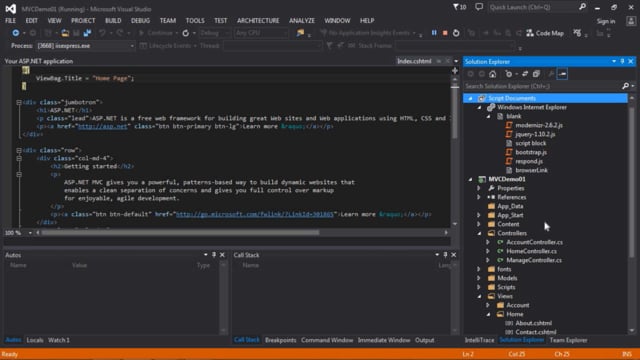Open the editor zoom percentage dropdown
The image size is (640, 360).
30,233
